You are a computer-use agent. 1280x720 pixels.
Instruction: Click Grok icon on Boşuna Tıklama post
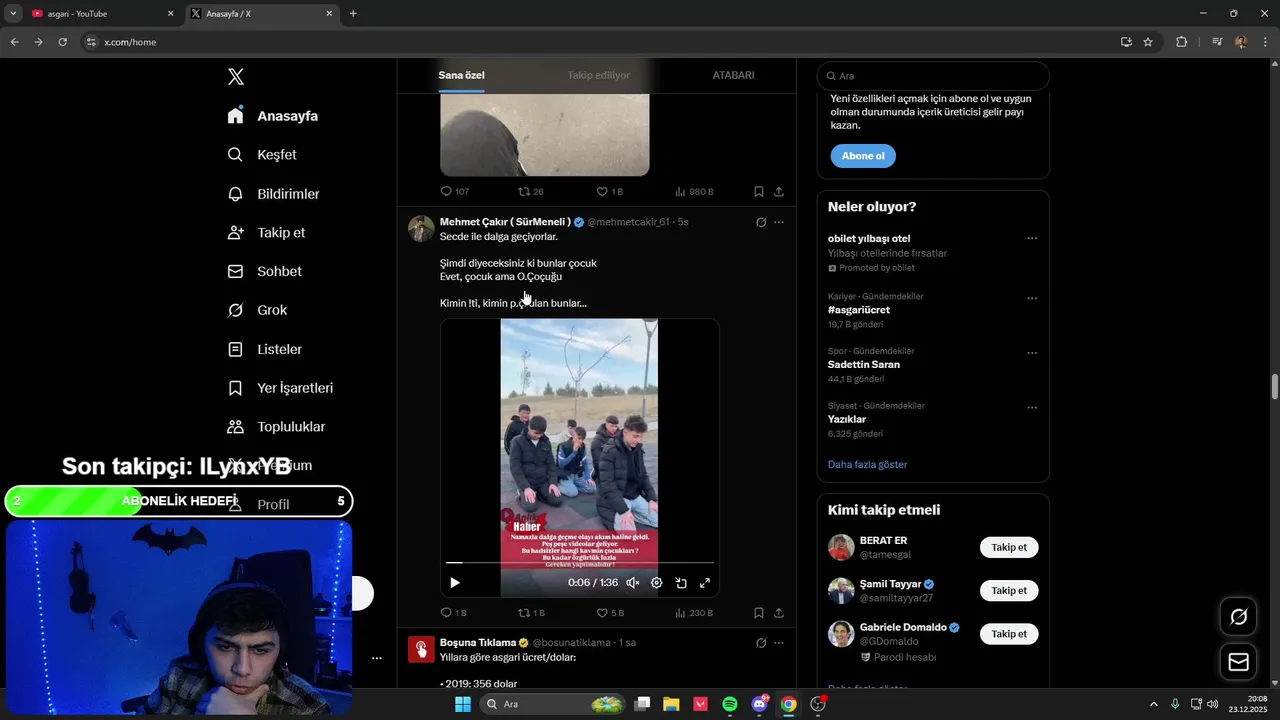coord(761,643)
